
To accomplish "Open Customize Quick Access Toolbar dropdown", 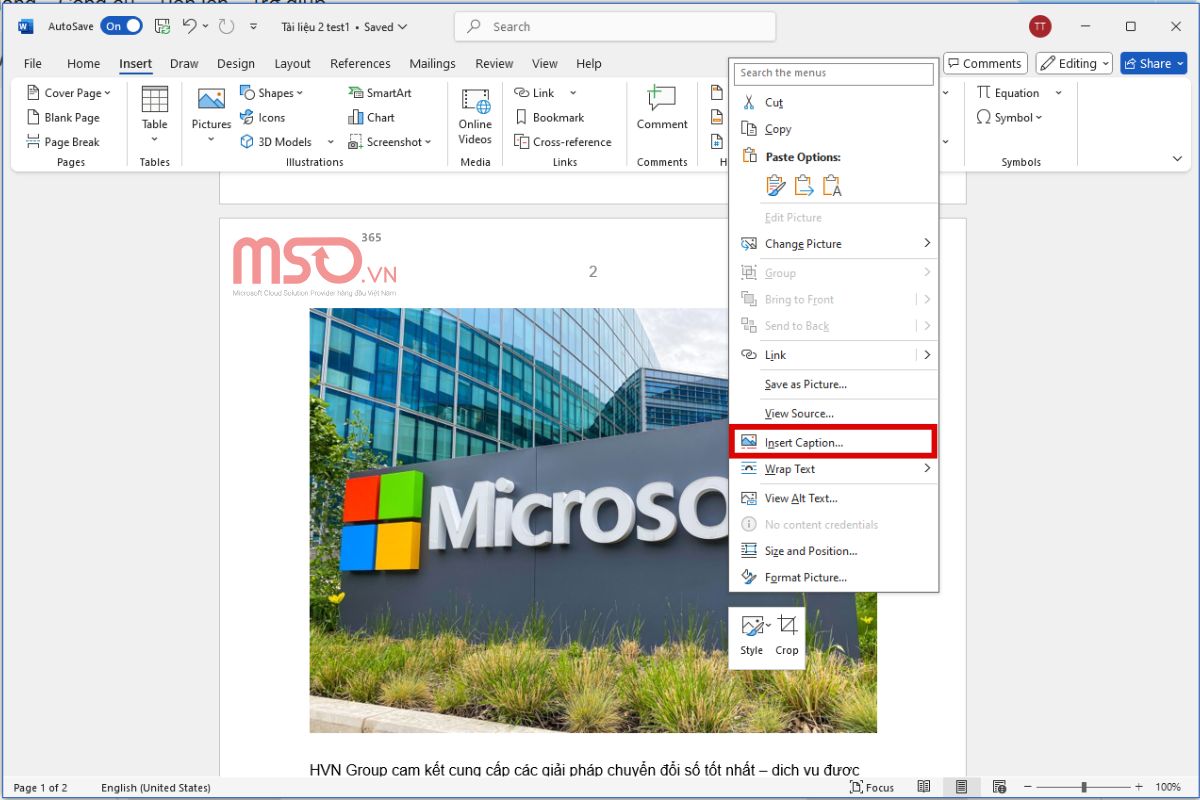I will [x=253, y=27].
